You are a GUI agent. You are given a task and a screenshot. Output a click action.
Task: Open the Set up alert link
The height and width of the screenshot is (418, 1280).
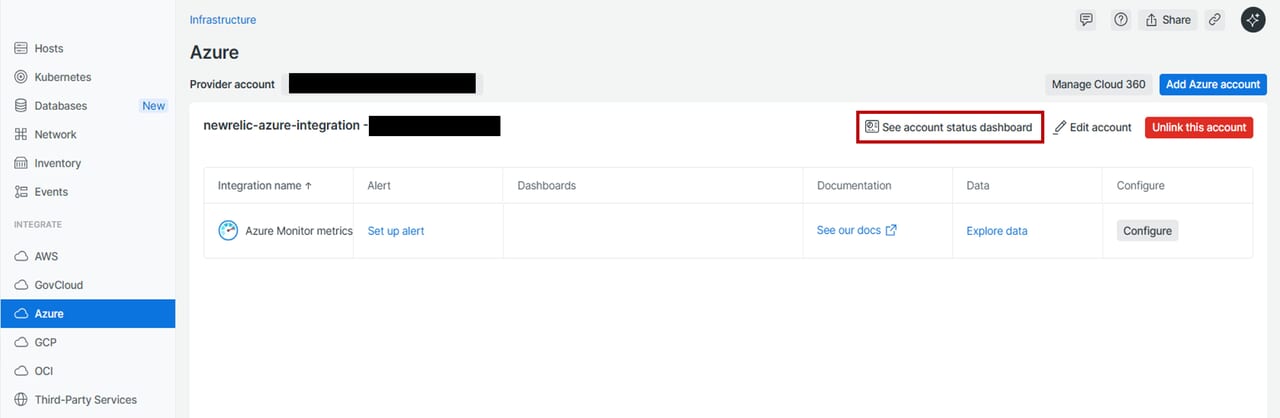(396, 231)
